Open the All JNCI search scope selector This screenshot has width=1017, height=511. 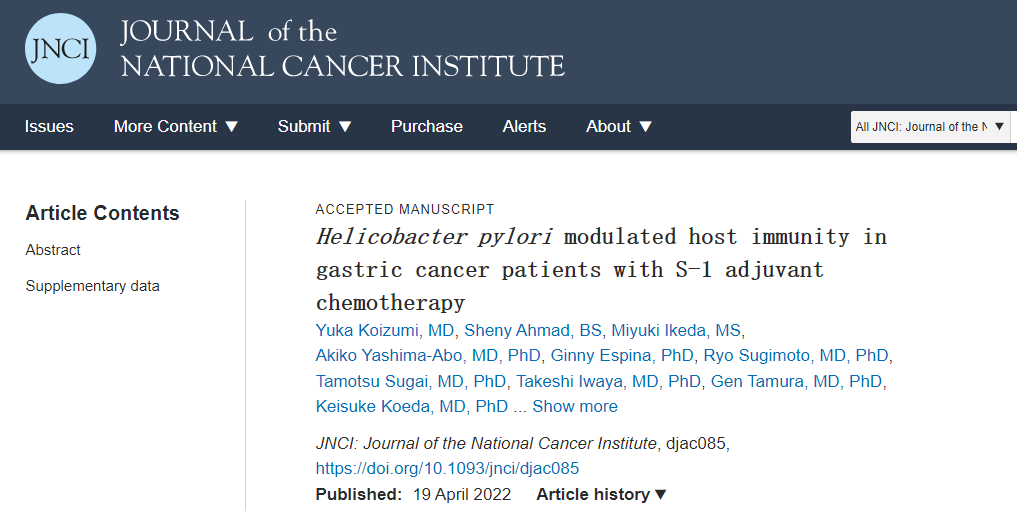(x=930, y=126)
